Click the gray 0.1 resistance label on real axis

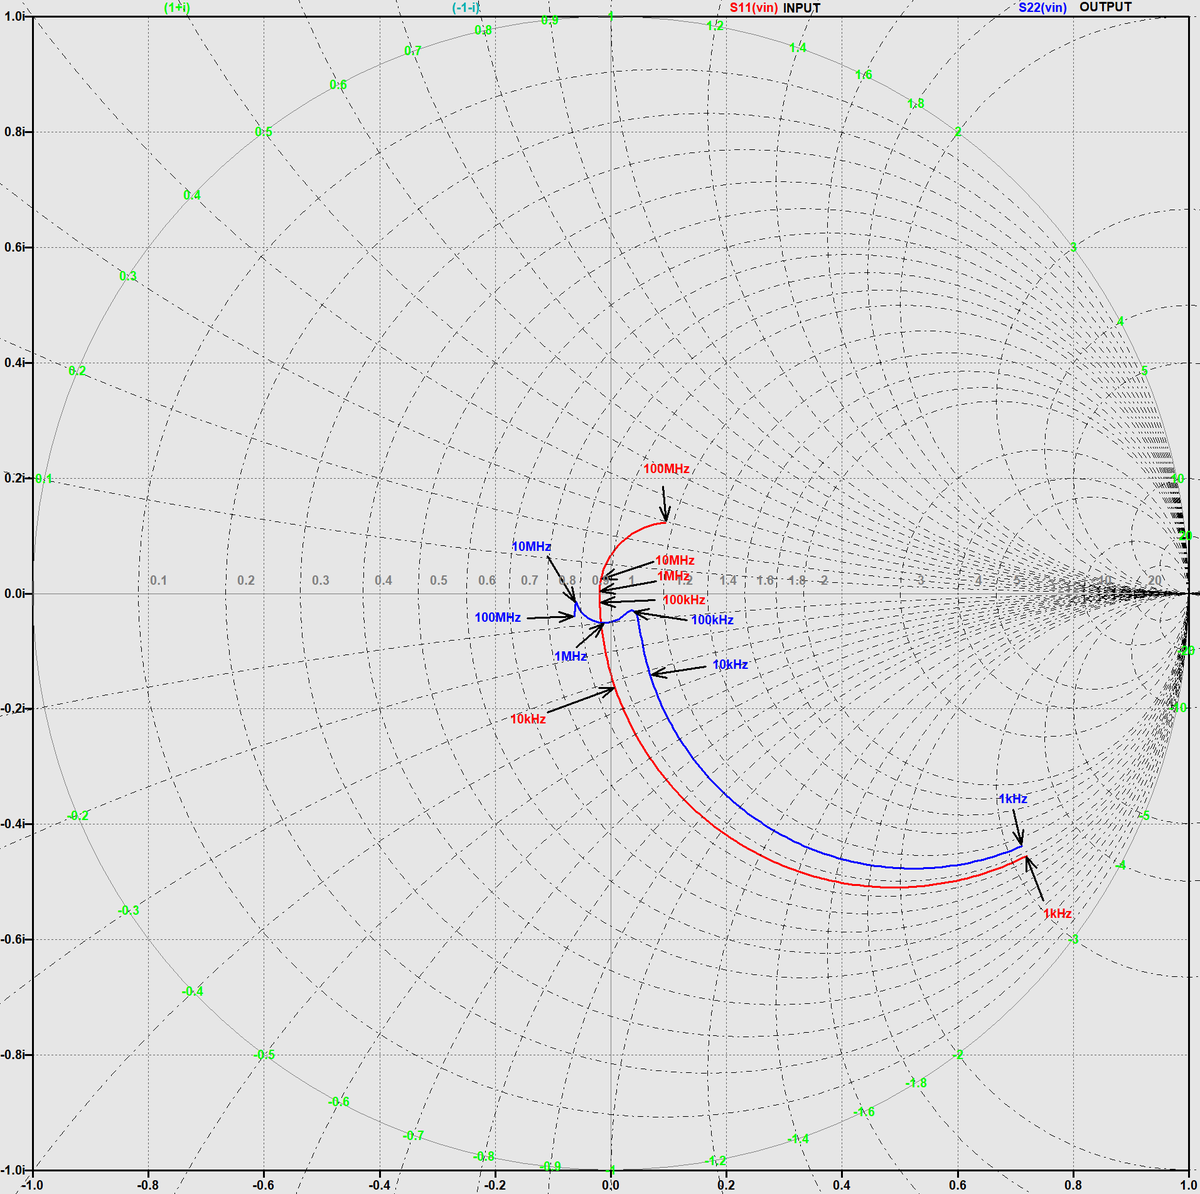coord(158,581)
